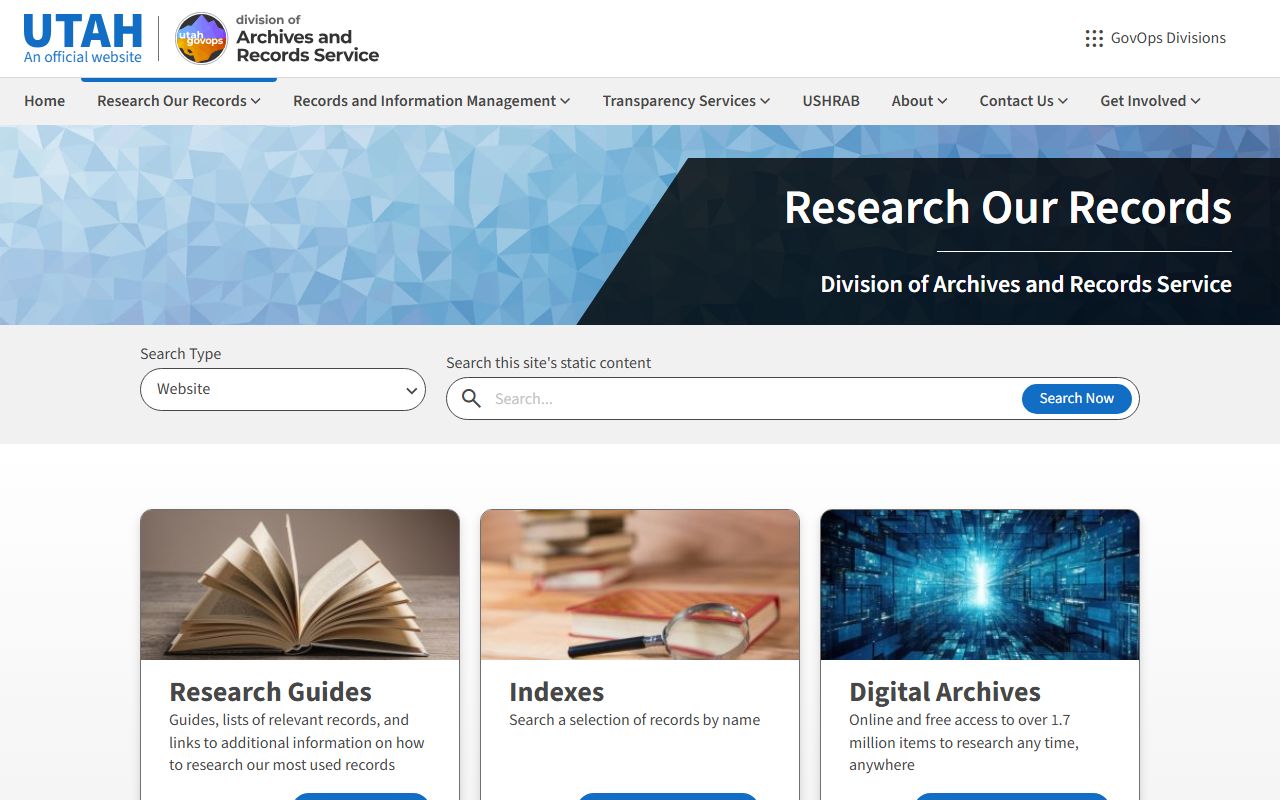Click the Digital Archives blue tunnel image

[x=980, y=585]
